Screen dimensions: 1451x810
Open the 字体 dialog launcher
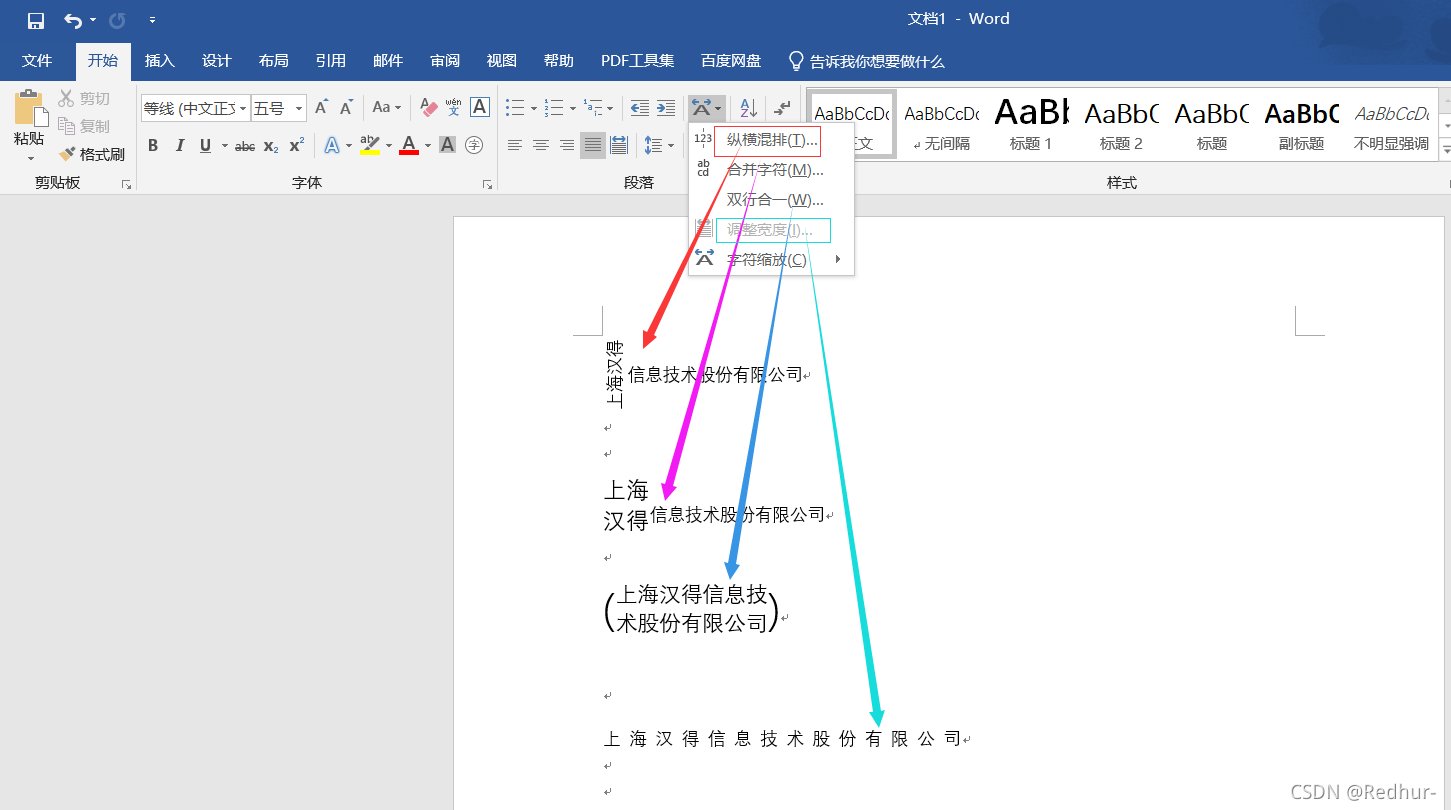[x=487, y=184]
